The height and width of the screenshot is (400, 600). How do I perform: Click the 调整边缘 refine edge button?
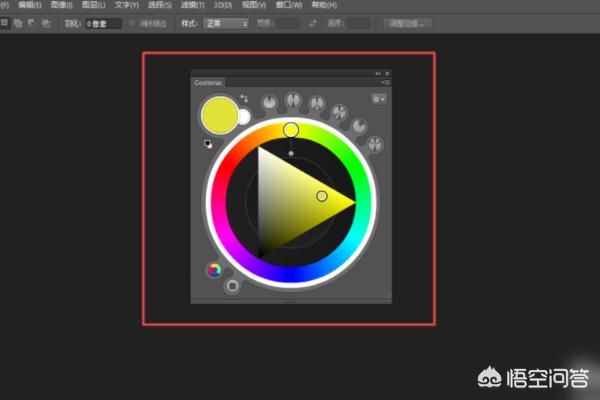[x=408, y=23]
